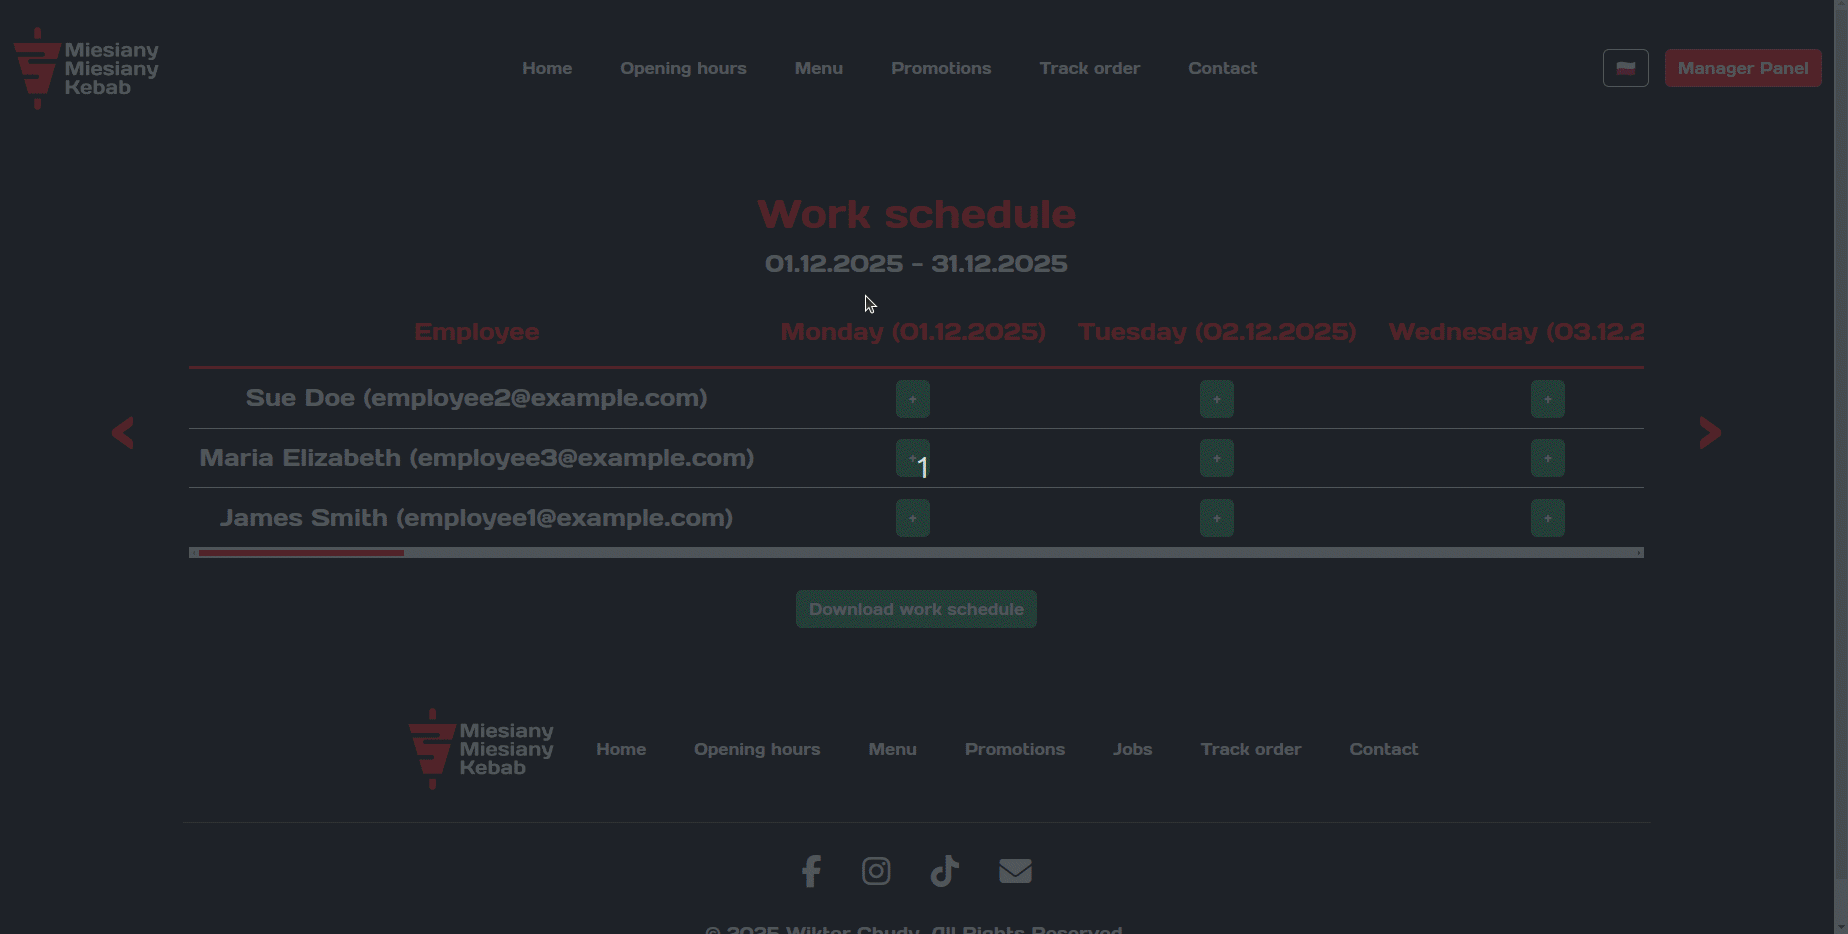Open the Instagram icon link

tap(876, 871)
